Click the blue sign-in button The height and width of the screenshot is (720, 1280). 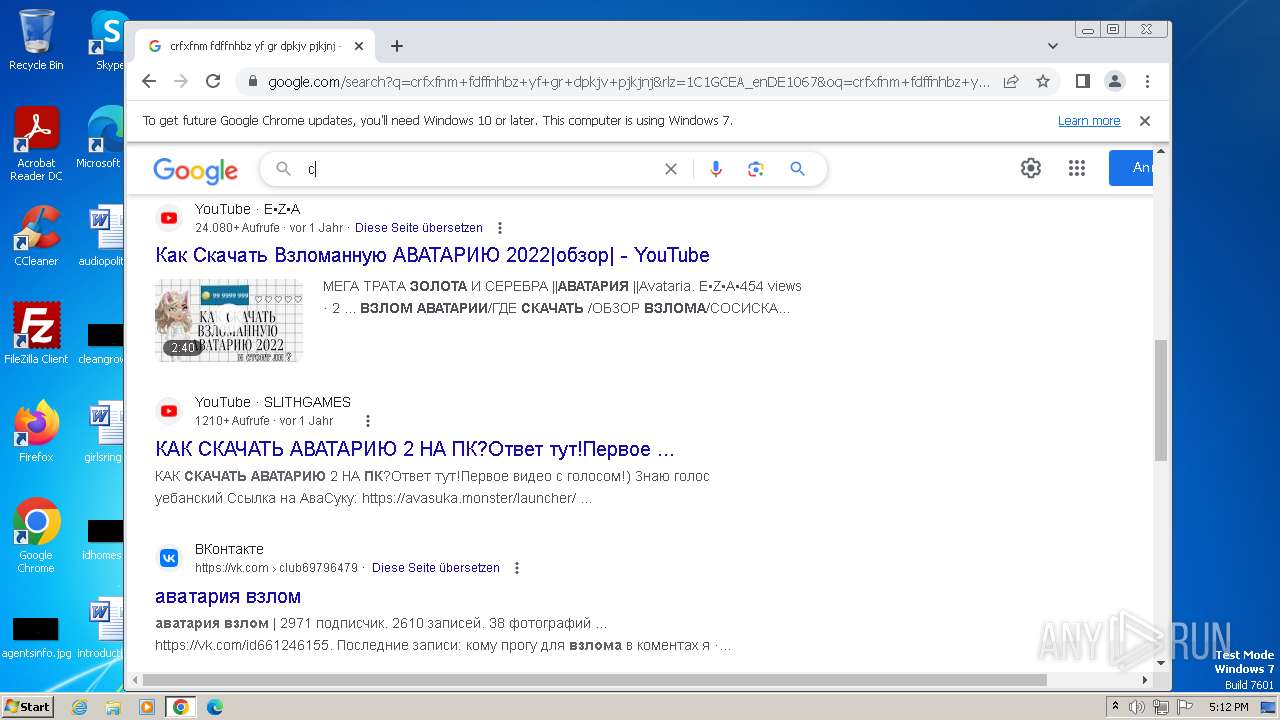1131,168
